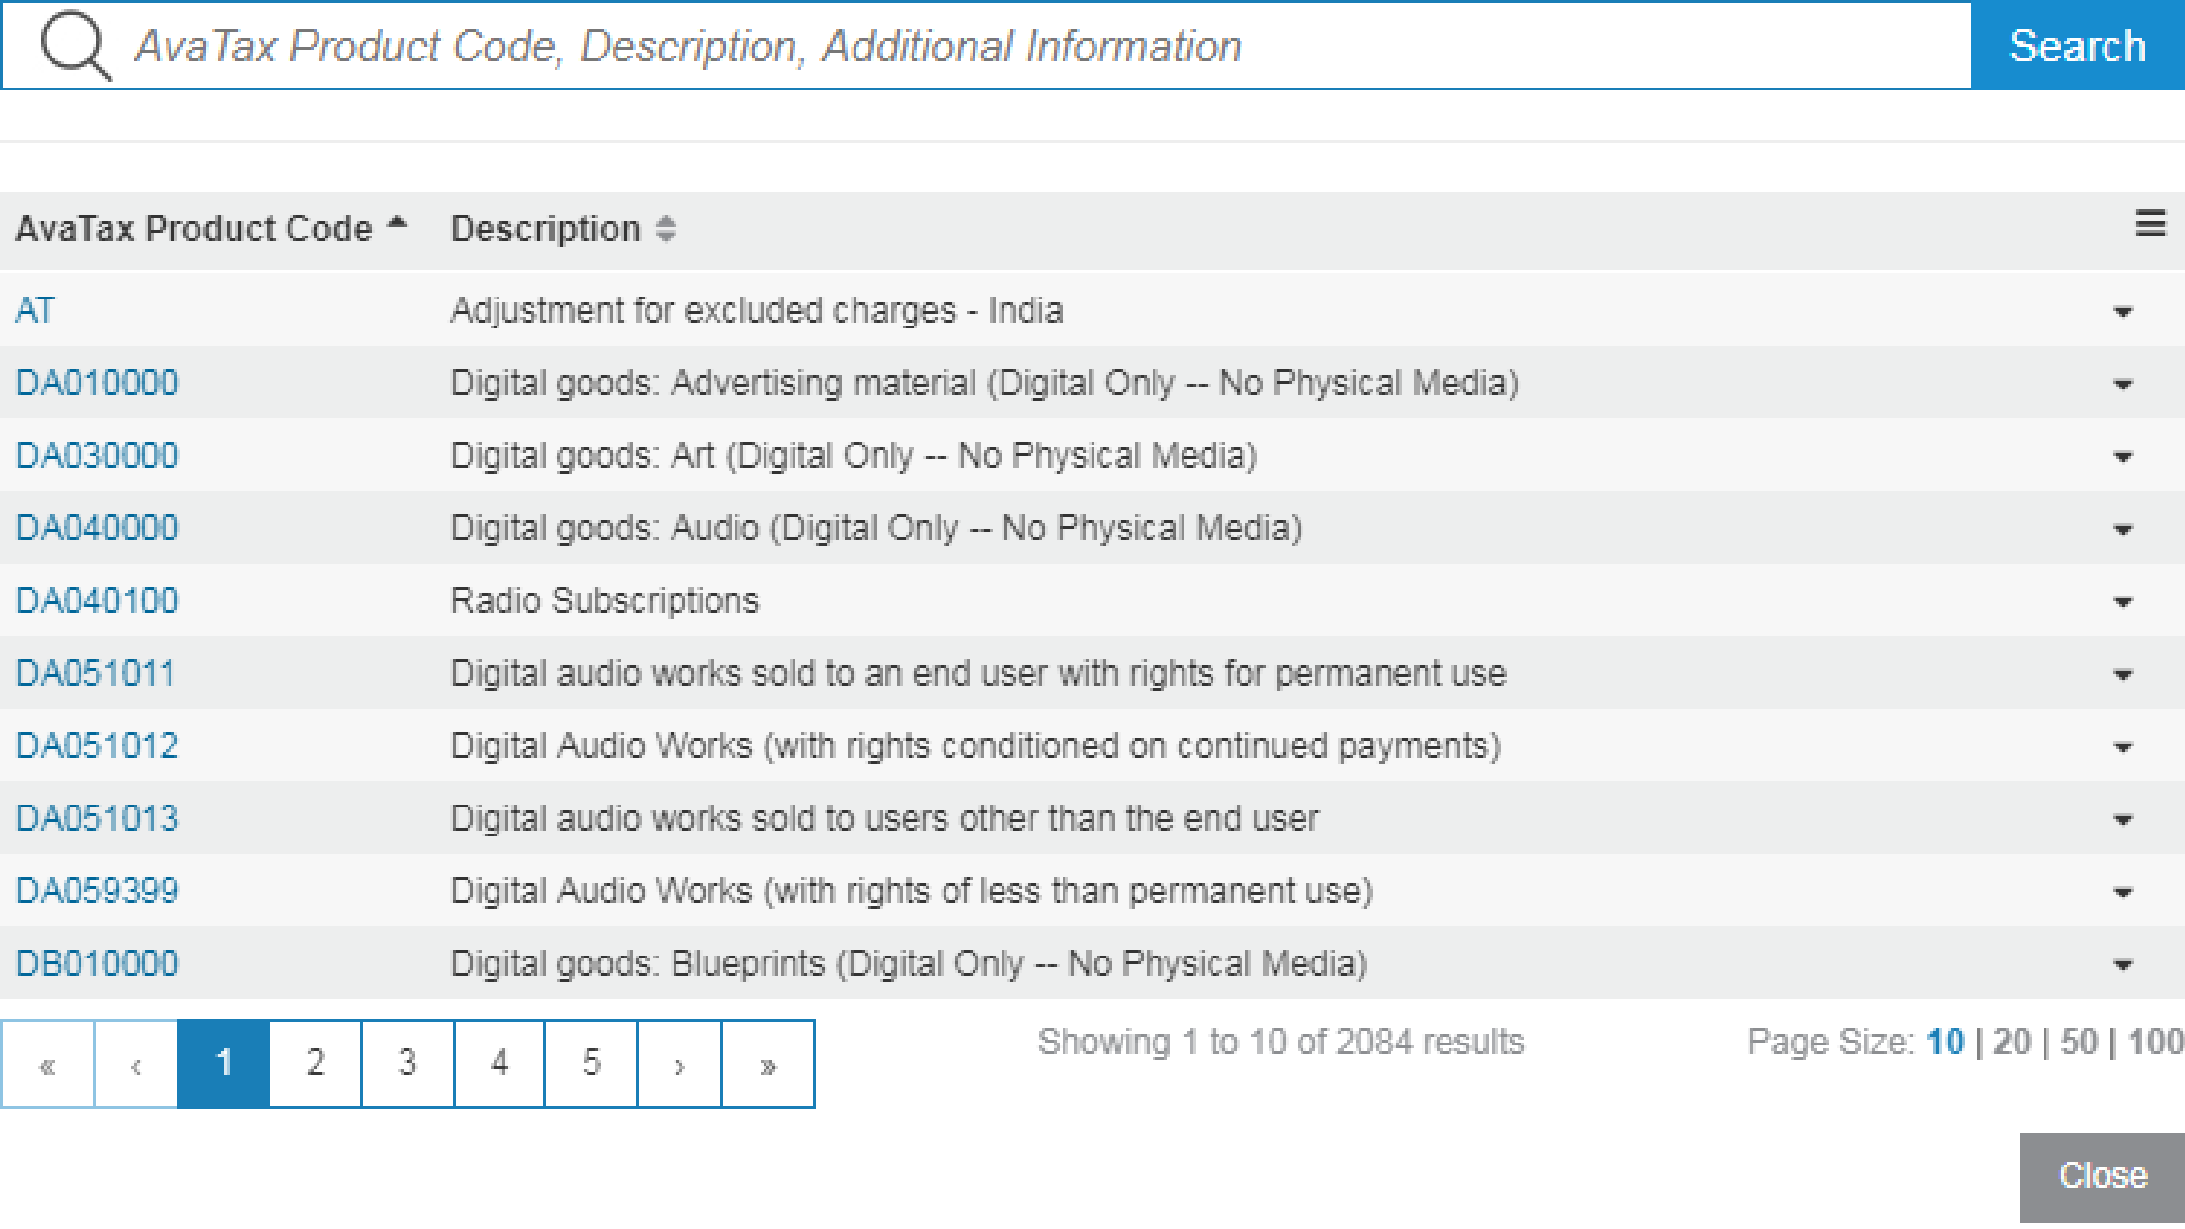This screenshot has height=1229, width=2185.
Task: Go to first page with double-left arrow
Action: [48, 1064]
